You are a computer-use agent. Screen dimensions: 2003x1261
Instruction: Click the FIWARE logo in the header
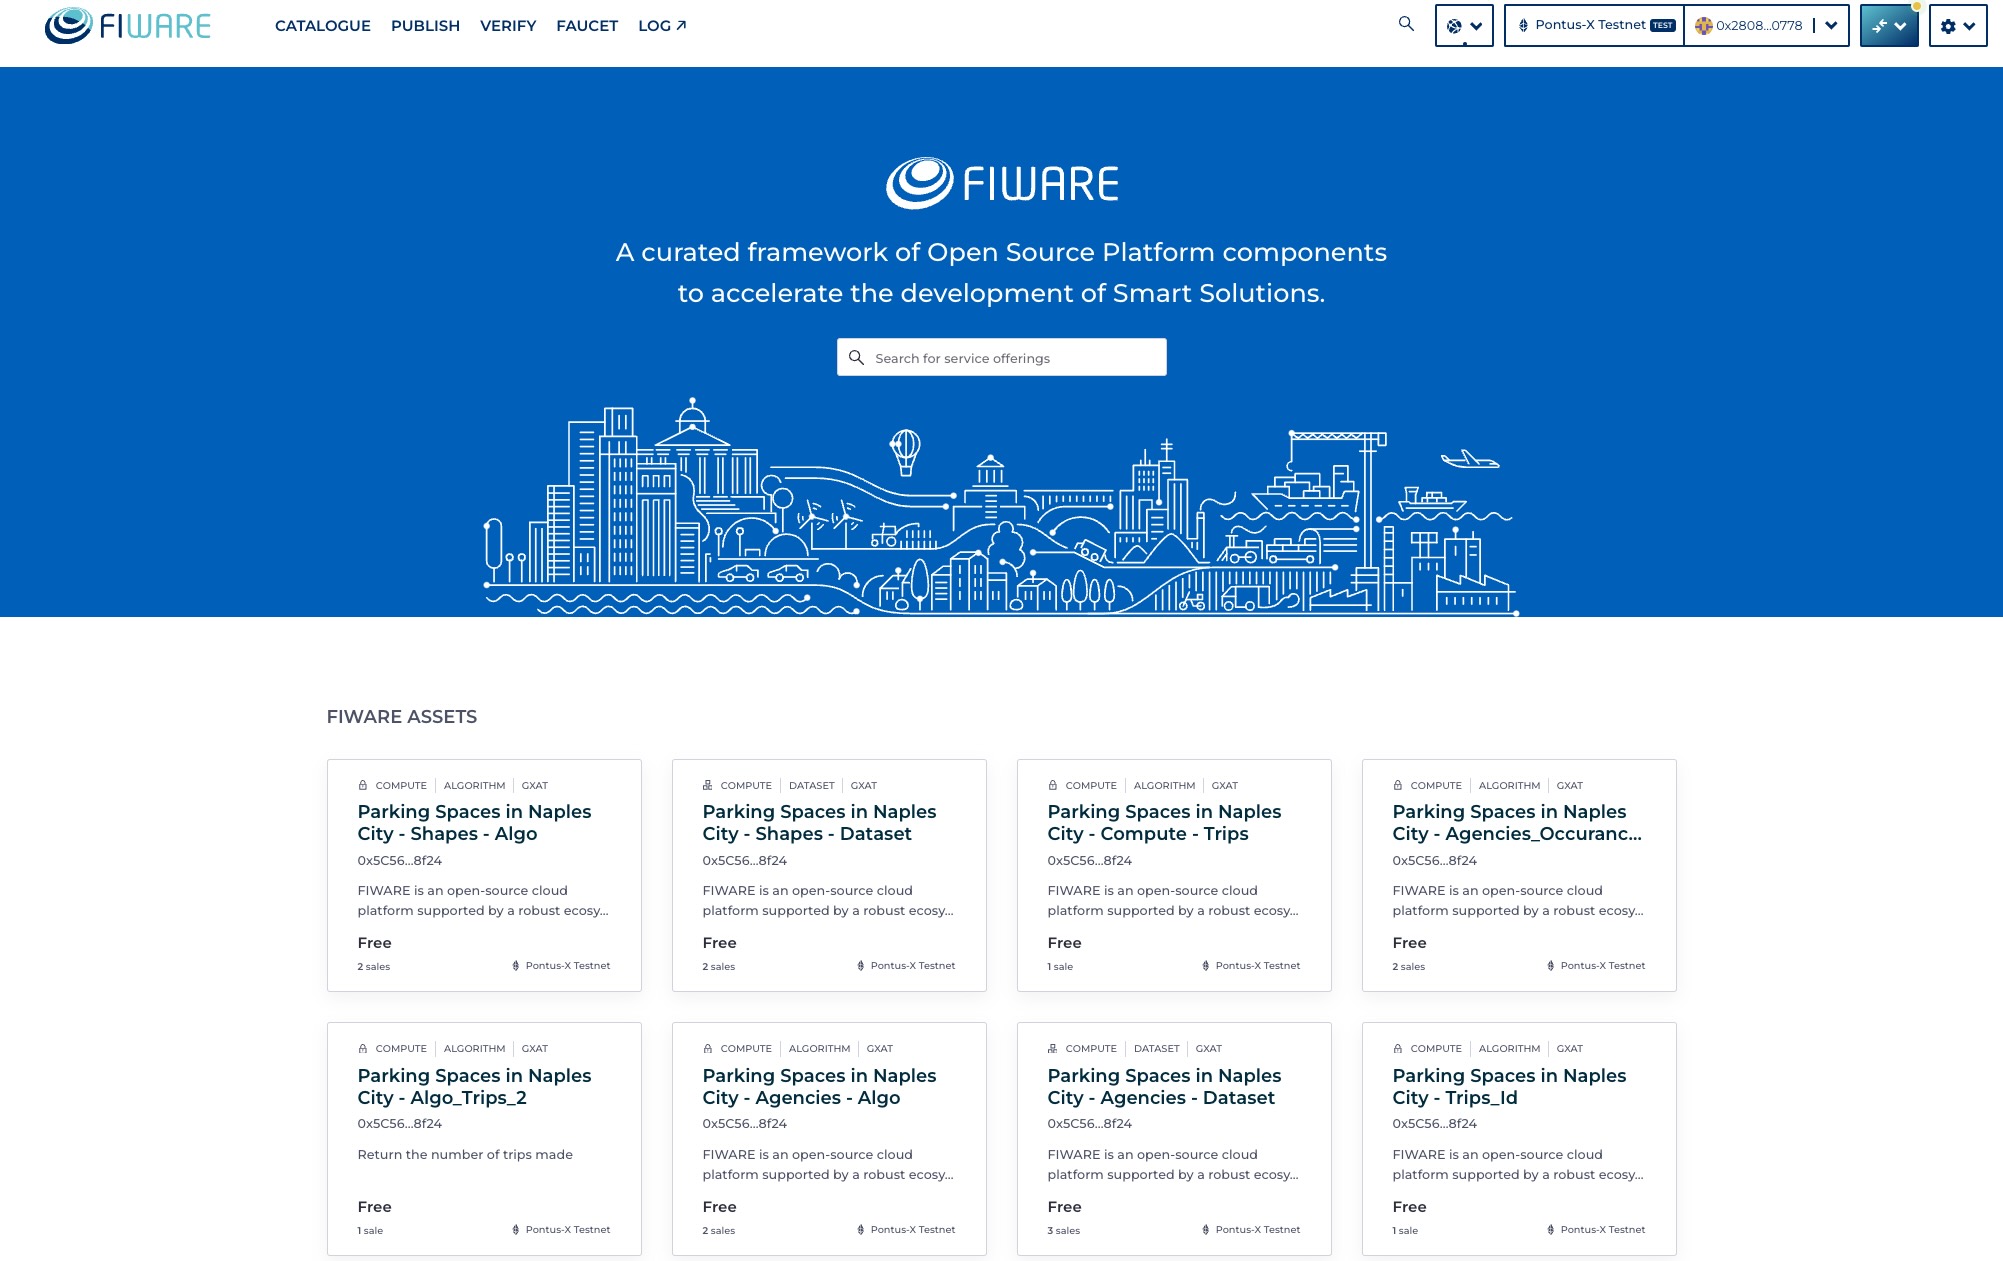pos(128,26)
